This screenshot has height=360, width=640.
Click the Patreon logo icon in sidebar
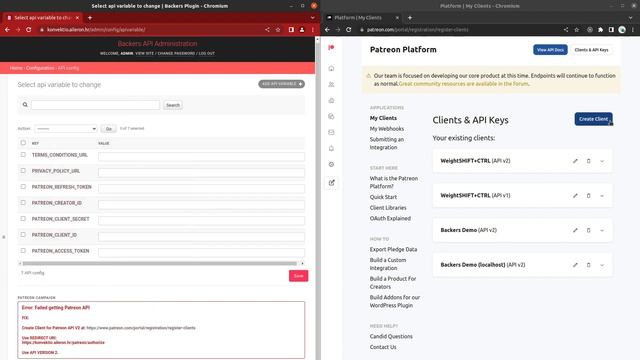331,48
